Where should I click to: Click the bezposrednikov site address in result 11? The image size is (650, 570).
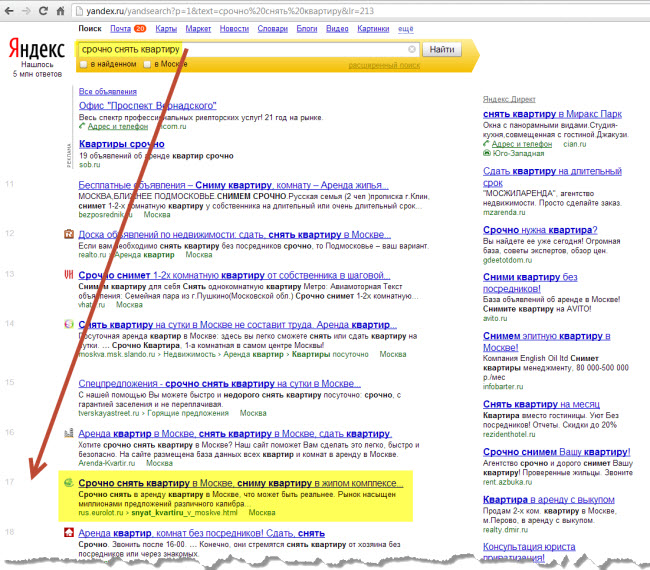tap(105, 215)
